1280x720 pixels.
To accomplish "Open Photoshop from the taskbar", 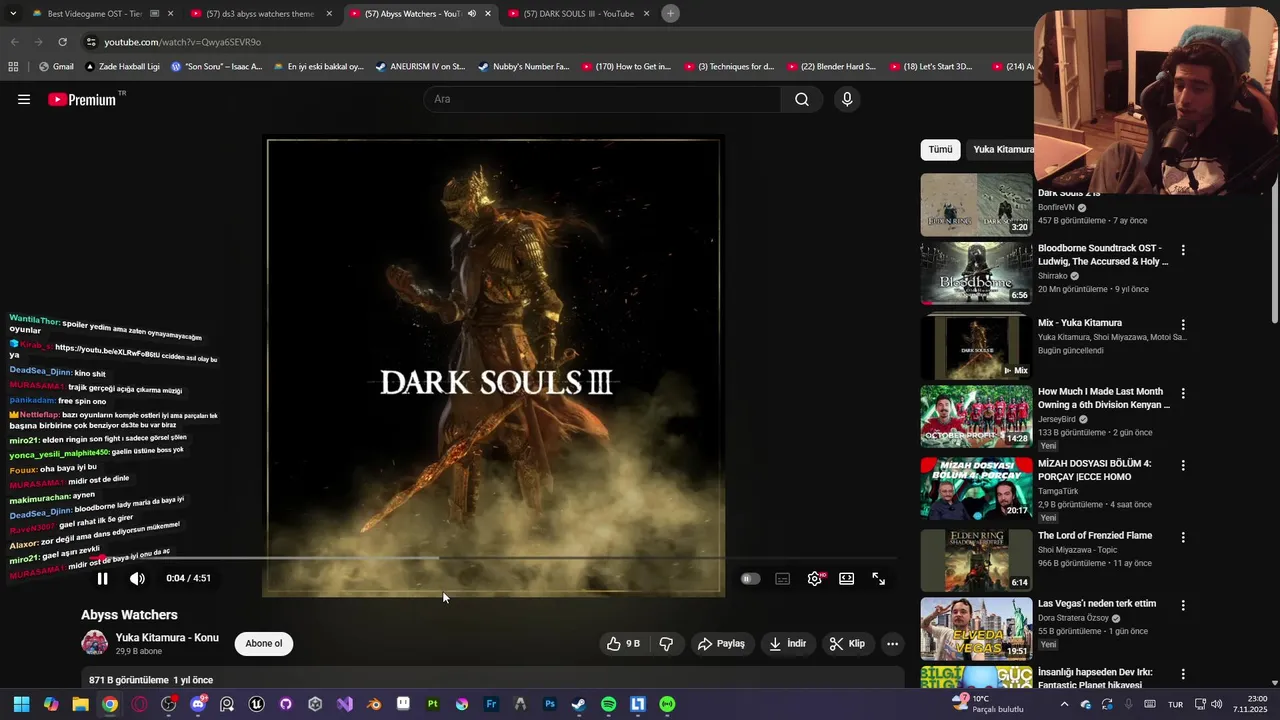I will point(549,704).
